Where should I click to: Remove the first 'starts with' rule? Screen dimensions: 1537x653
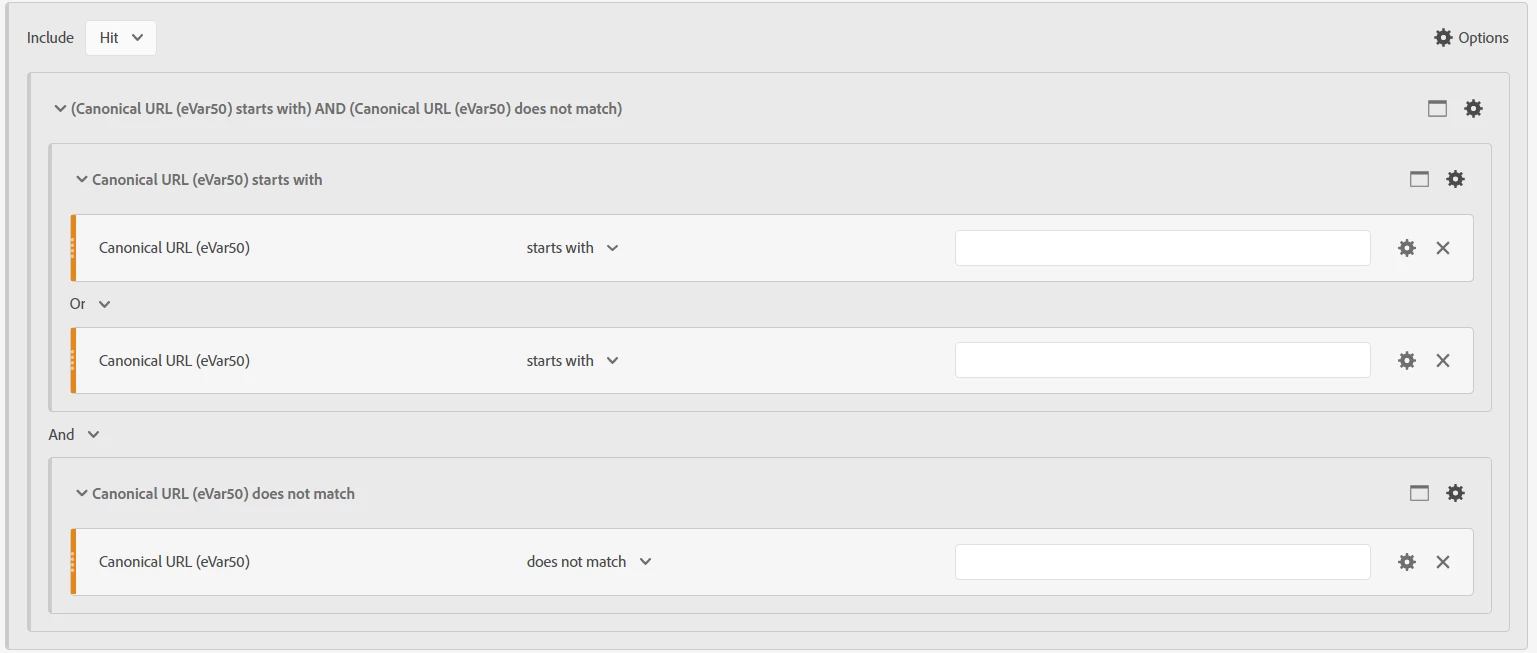[x=1443, y=248]
